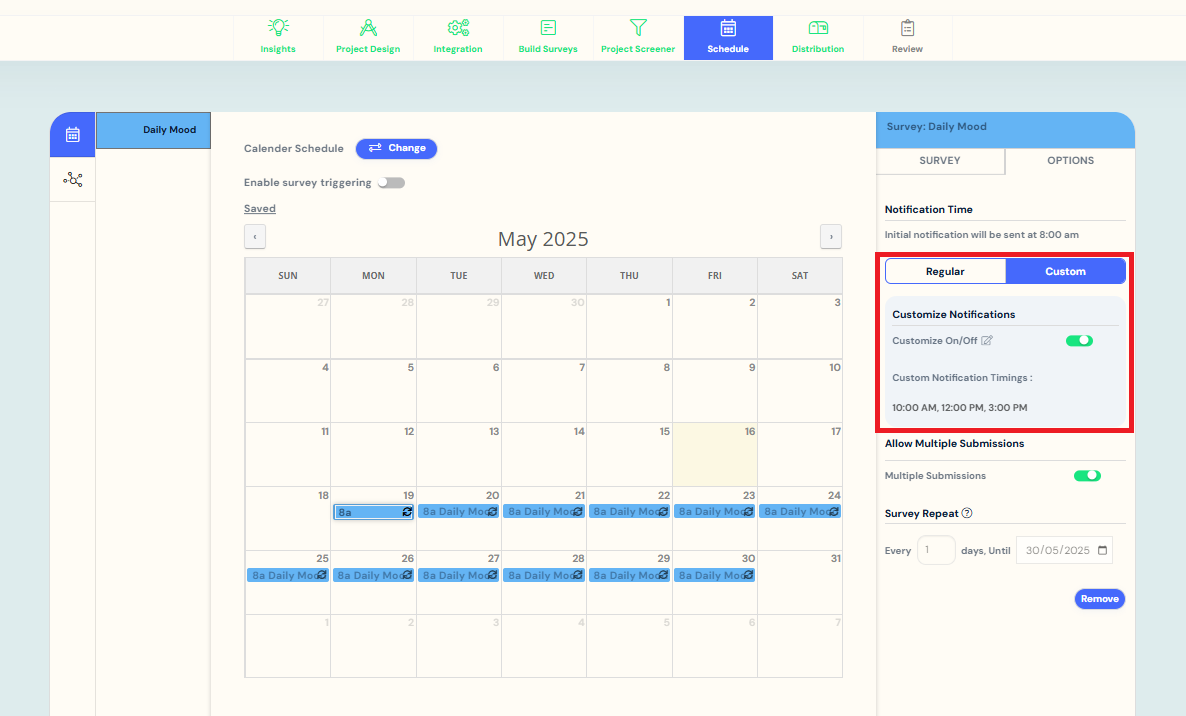Image resolution: width=1186 pixels, height=716 pixels.
Task: Click the custom timings 10:00 AM, 12:00 PM, 3:00 PM
Action: point(960,408)
